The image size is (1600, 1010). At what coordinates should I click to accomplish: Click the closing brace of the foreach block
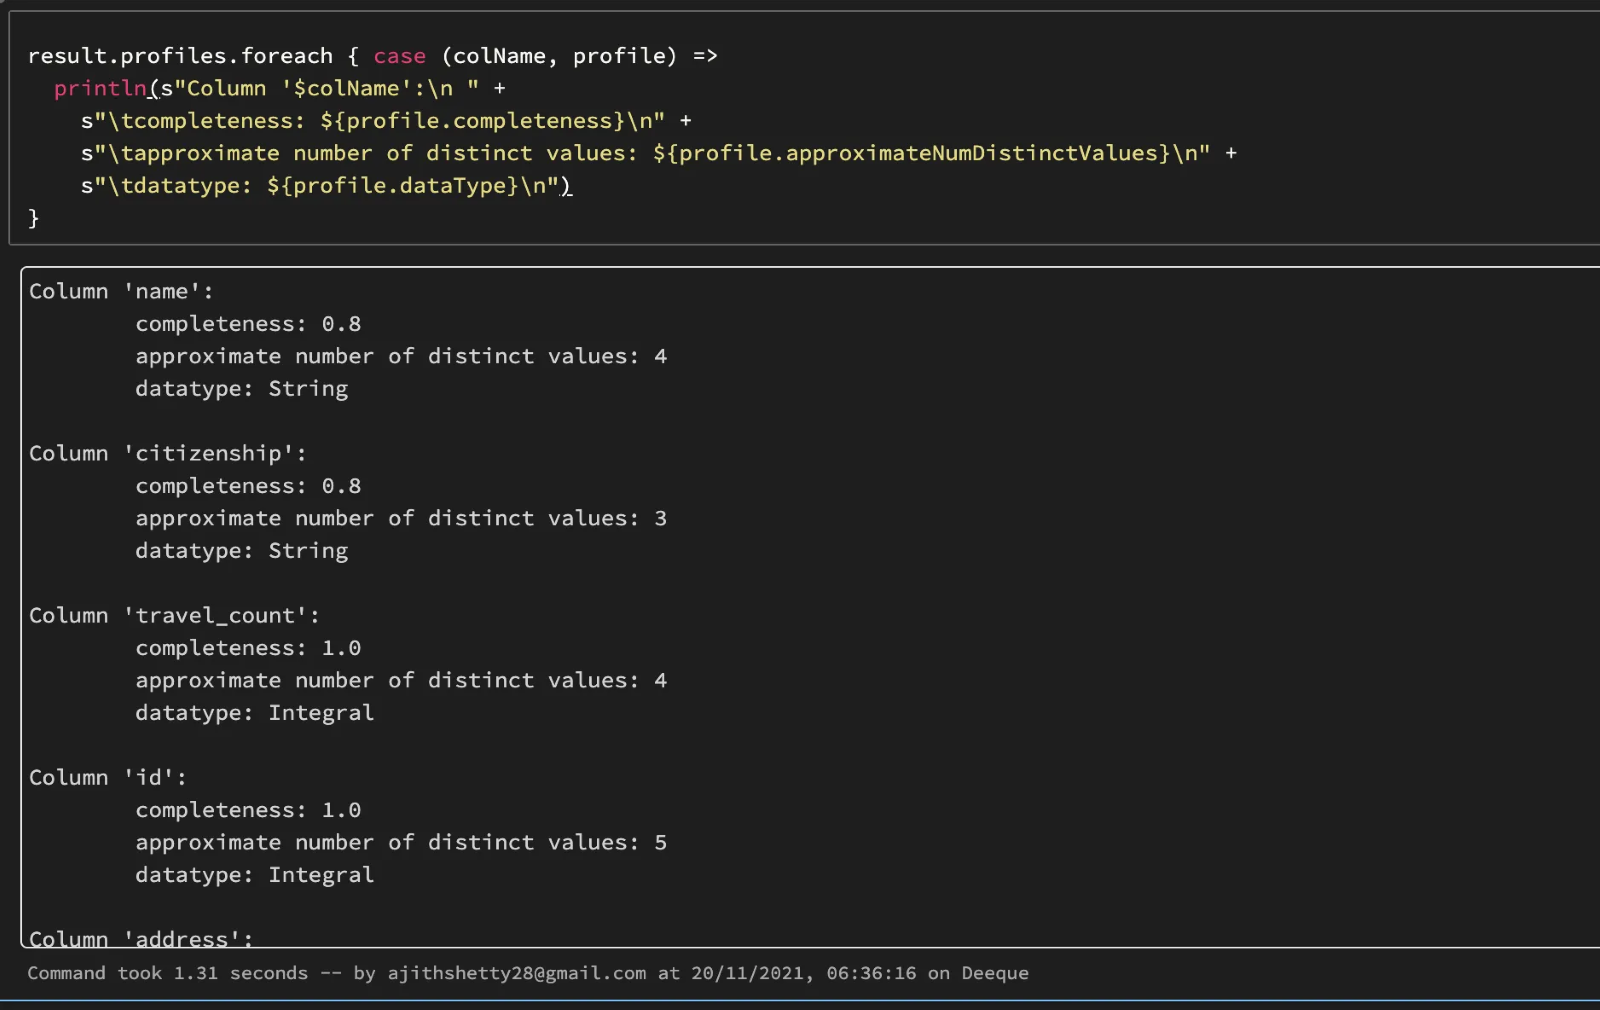click(x=34, y=218)
